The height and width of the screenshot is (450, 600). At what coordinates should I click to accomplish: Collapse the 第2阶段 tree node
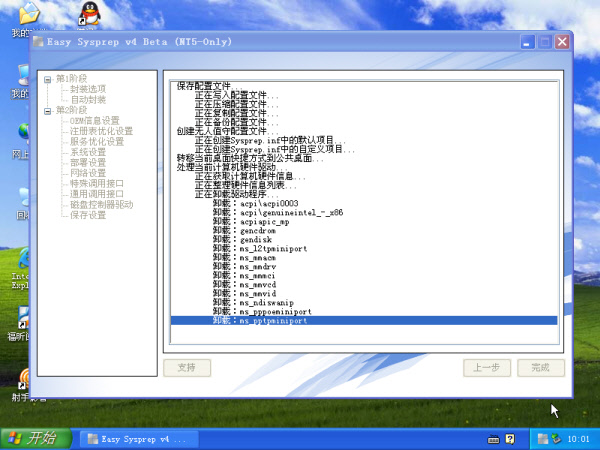(x=47, y=111)
